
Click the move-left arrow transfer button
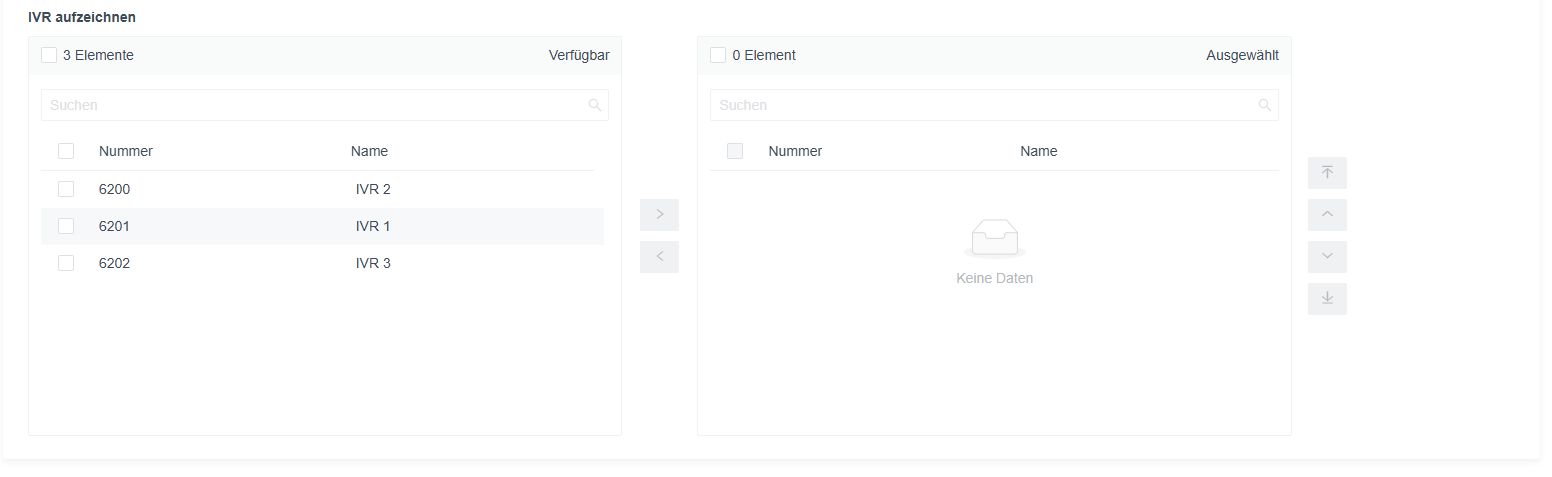click(659, 257)
